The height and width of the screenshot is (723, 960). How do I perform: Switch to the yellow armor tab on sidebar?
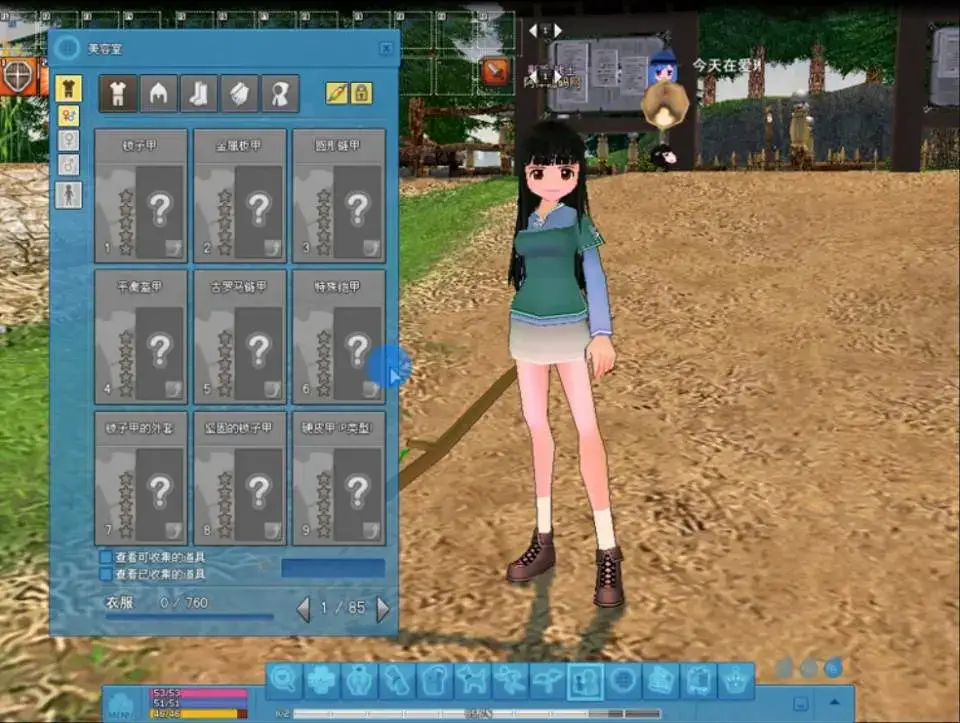click(67, 88)
